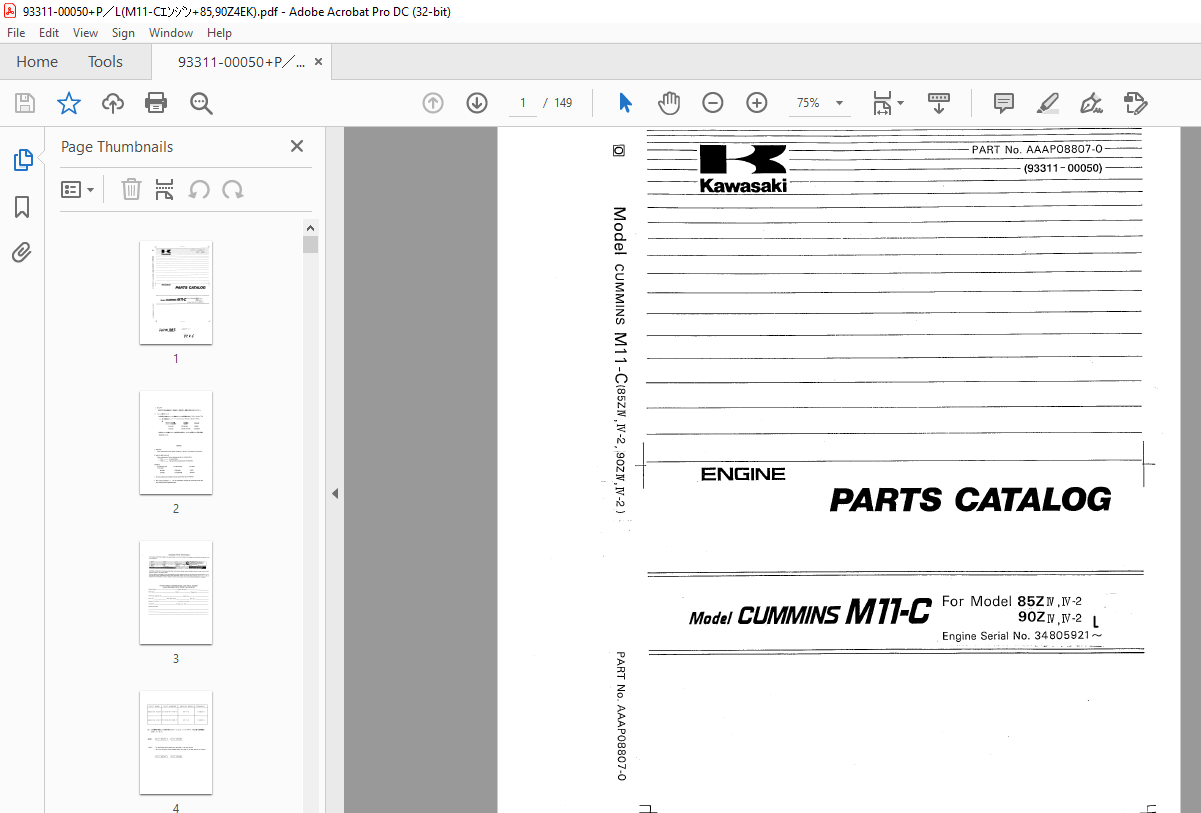1201x813 pixels.
Task: Select page 4 thumbnail
Action: tap(176, 742)
